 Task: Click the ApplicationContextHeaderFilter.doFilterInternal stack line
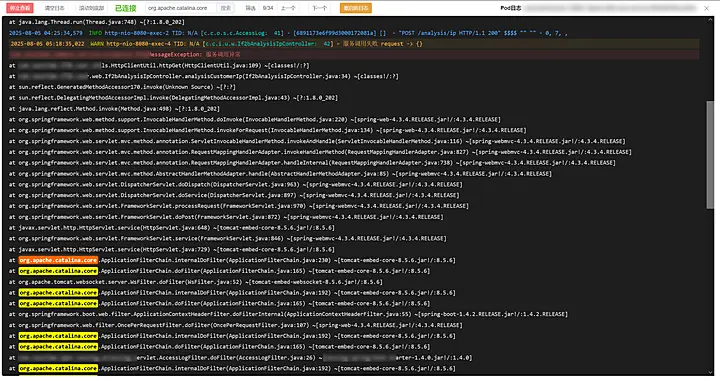pos(288,314)
